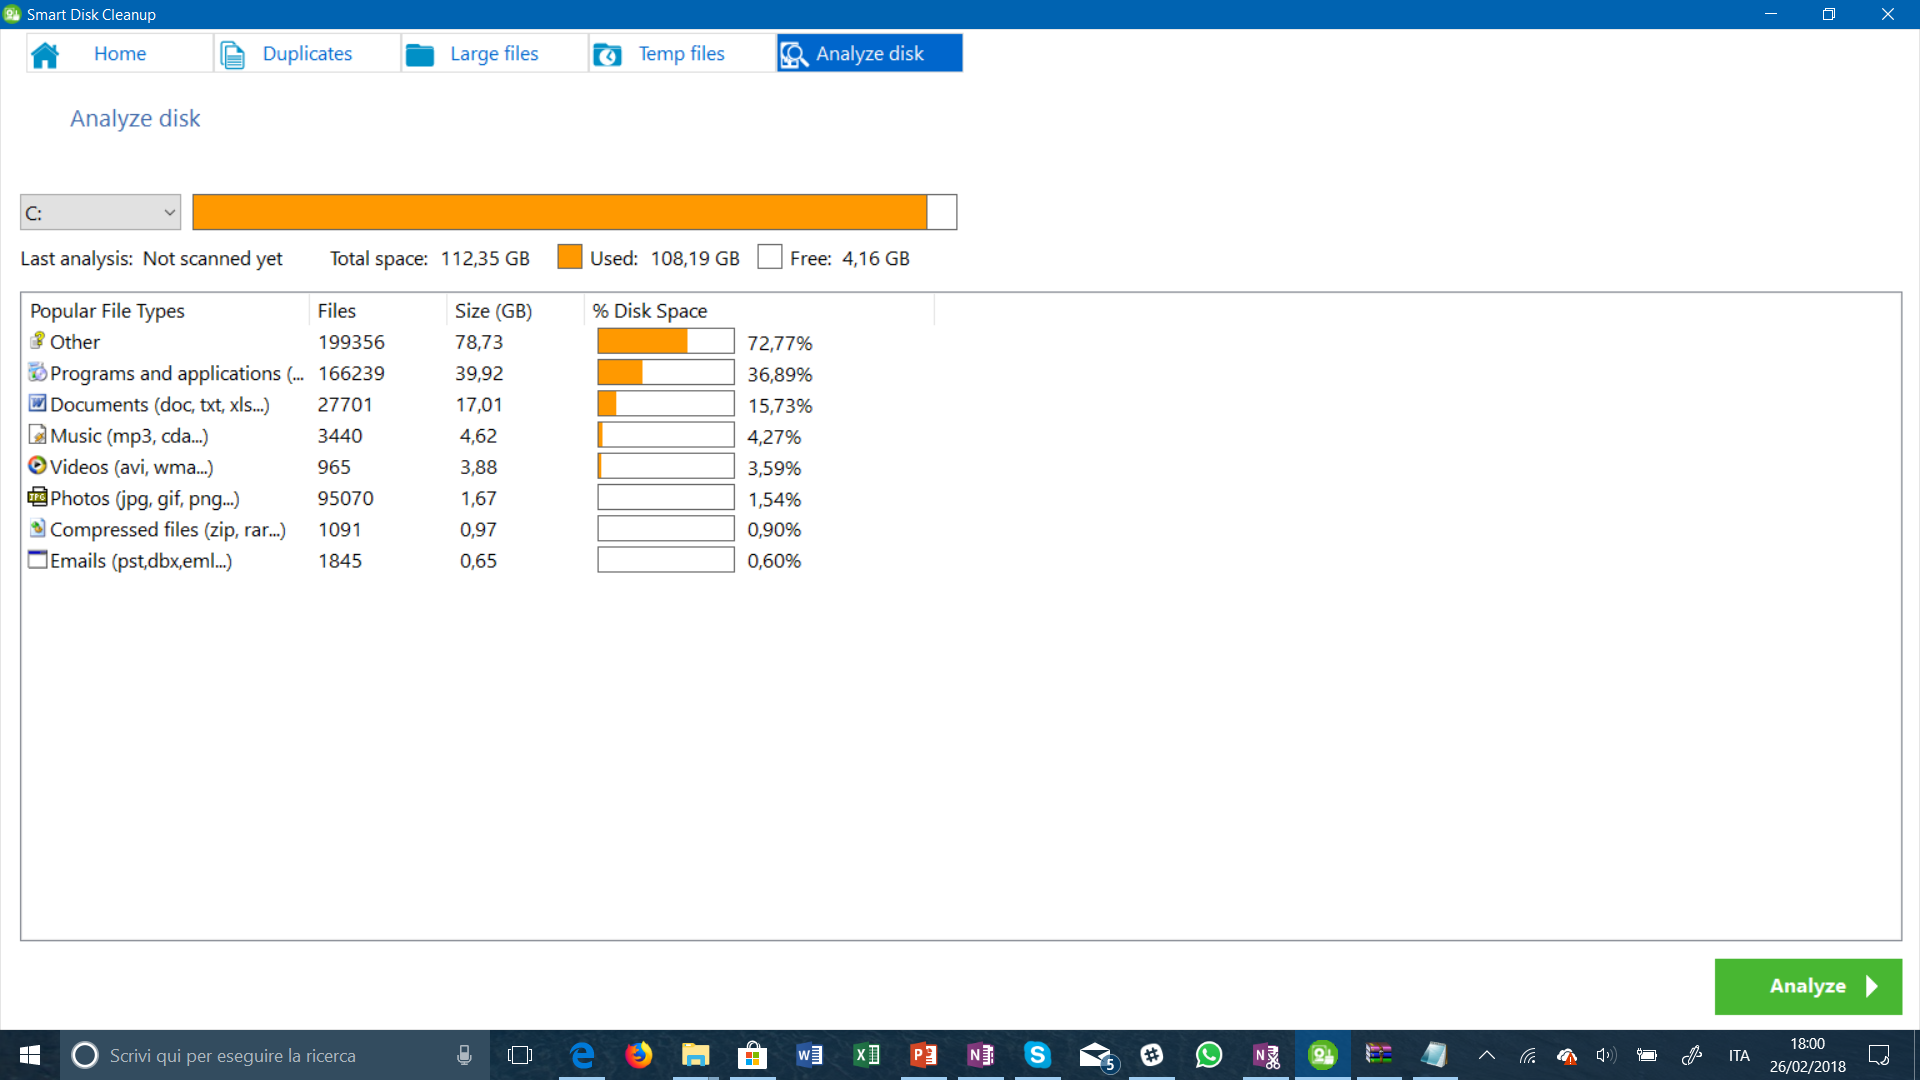
Task: Open File Explorer from taskbar
Action: pyautogui.click(x=695, y=1055)
